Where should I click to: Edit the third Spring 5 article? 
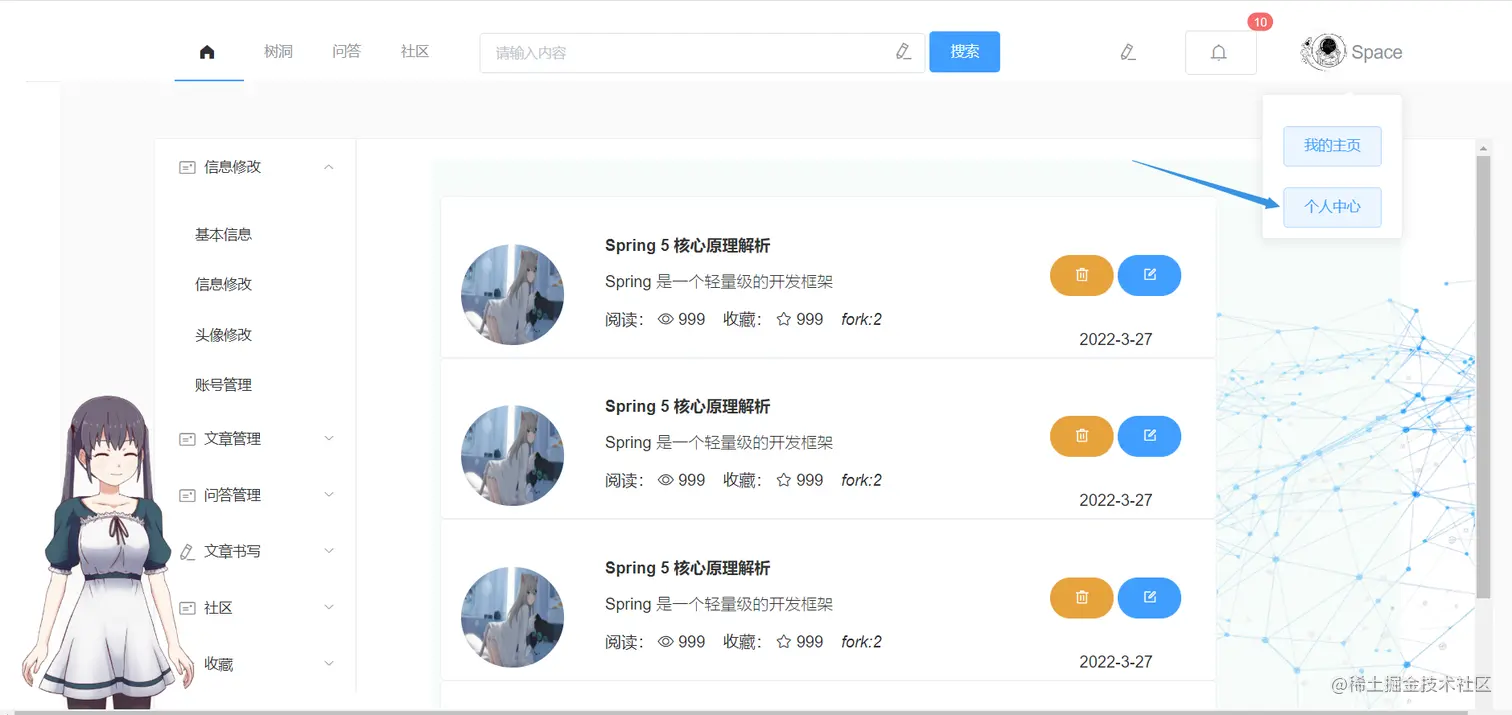coord(1149,597)
